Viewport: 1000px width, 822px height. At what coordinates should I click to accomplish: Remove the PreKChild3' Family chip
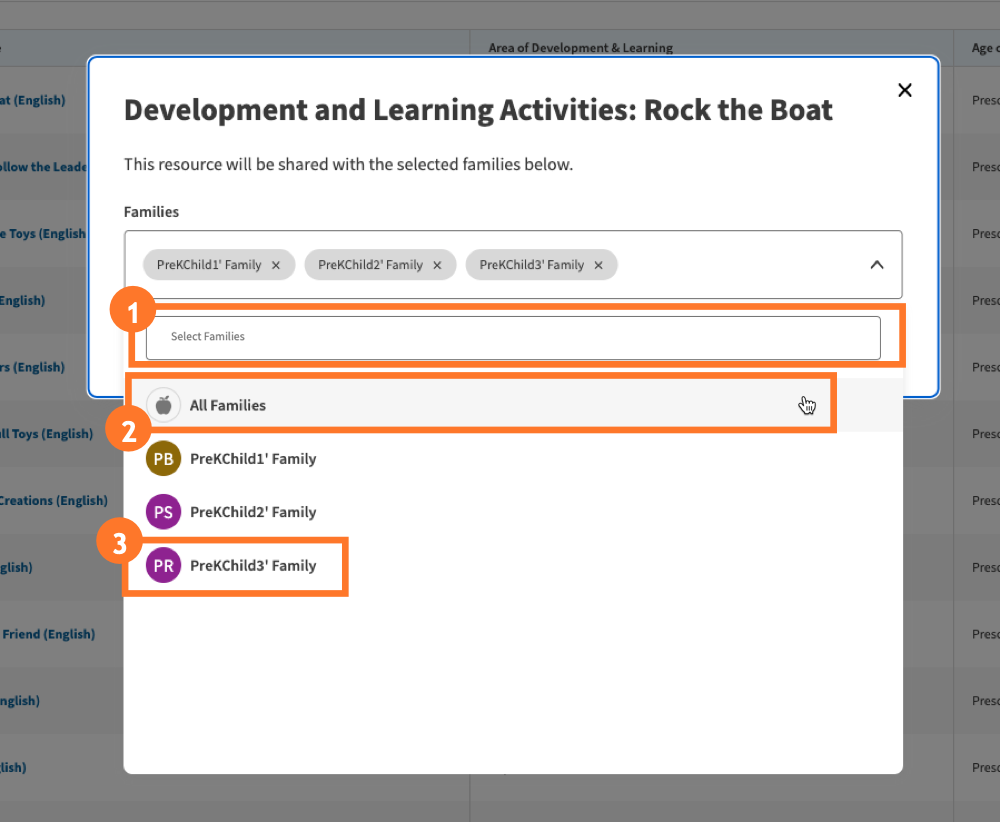click(x=598, y=265)
